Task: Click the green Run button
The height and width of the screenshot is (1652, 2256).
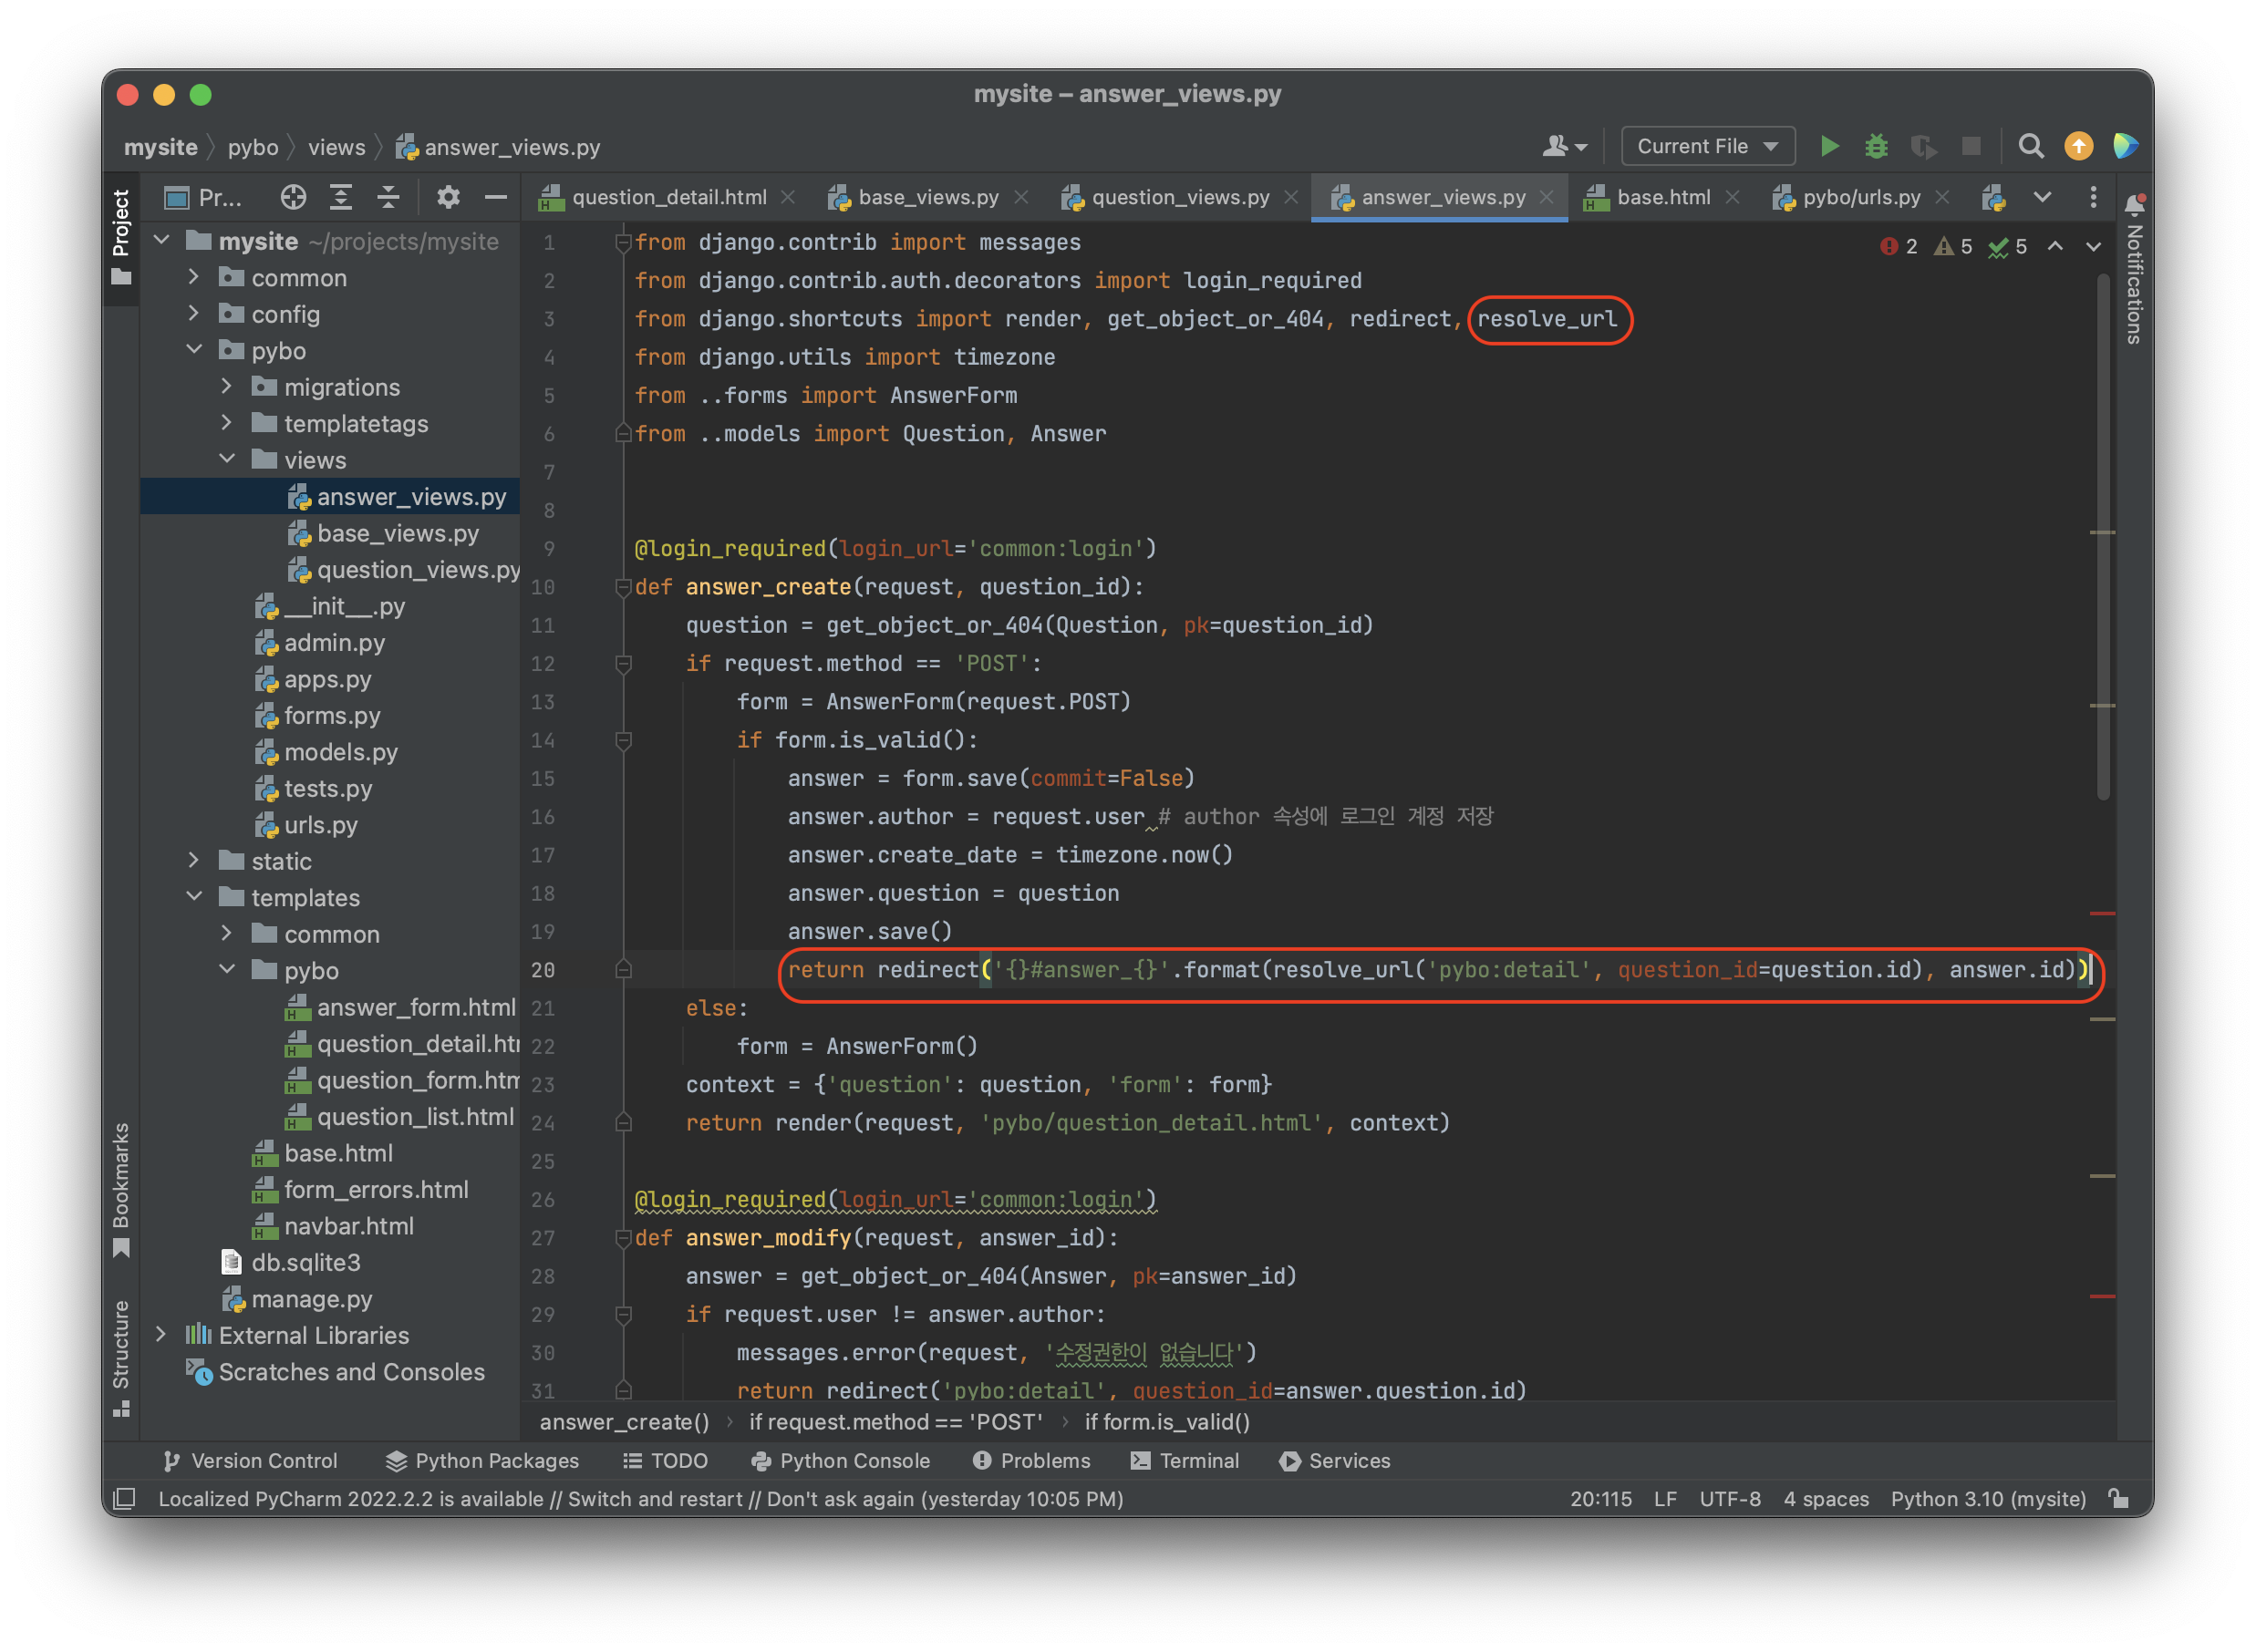Action: click(x=1829, y=146)
